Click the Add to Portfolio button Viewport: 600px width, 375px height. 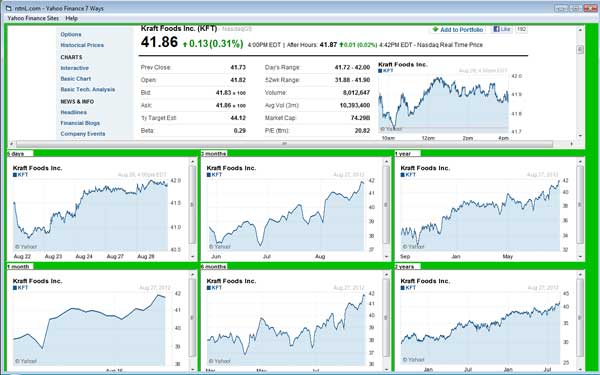[x=458, y=29]
